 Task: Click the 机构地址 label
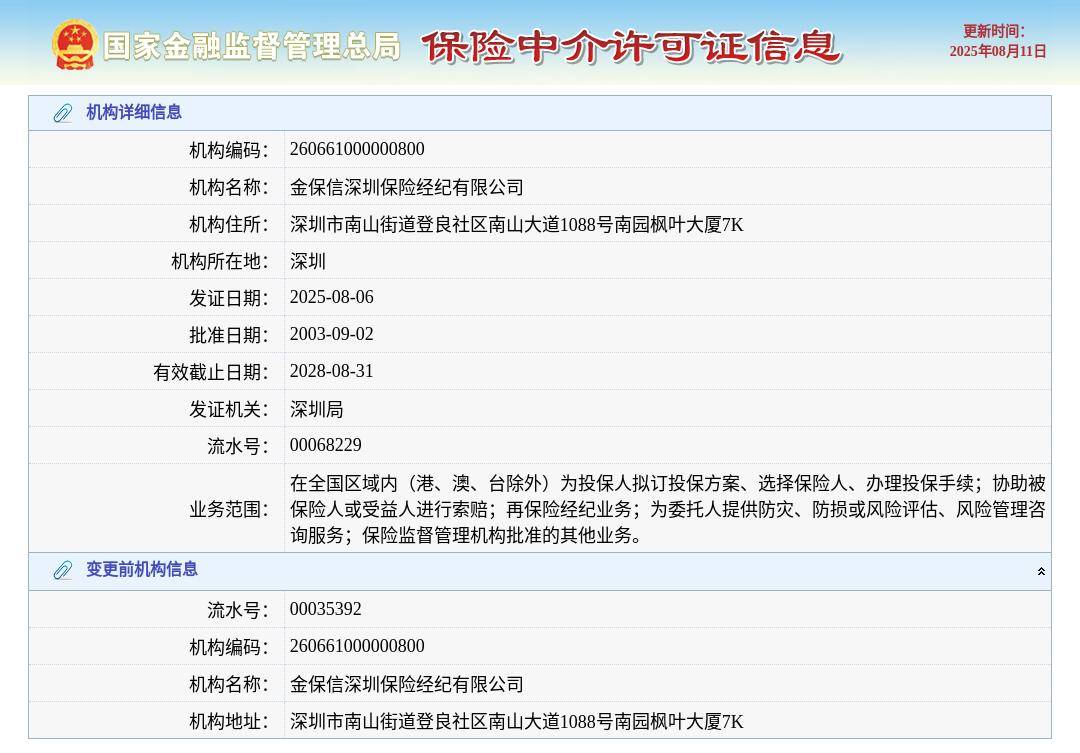[229, 721]
